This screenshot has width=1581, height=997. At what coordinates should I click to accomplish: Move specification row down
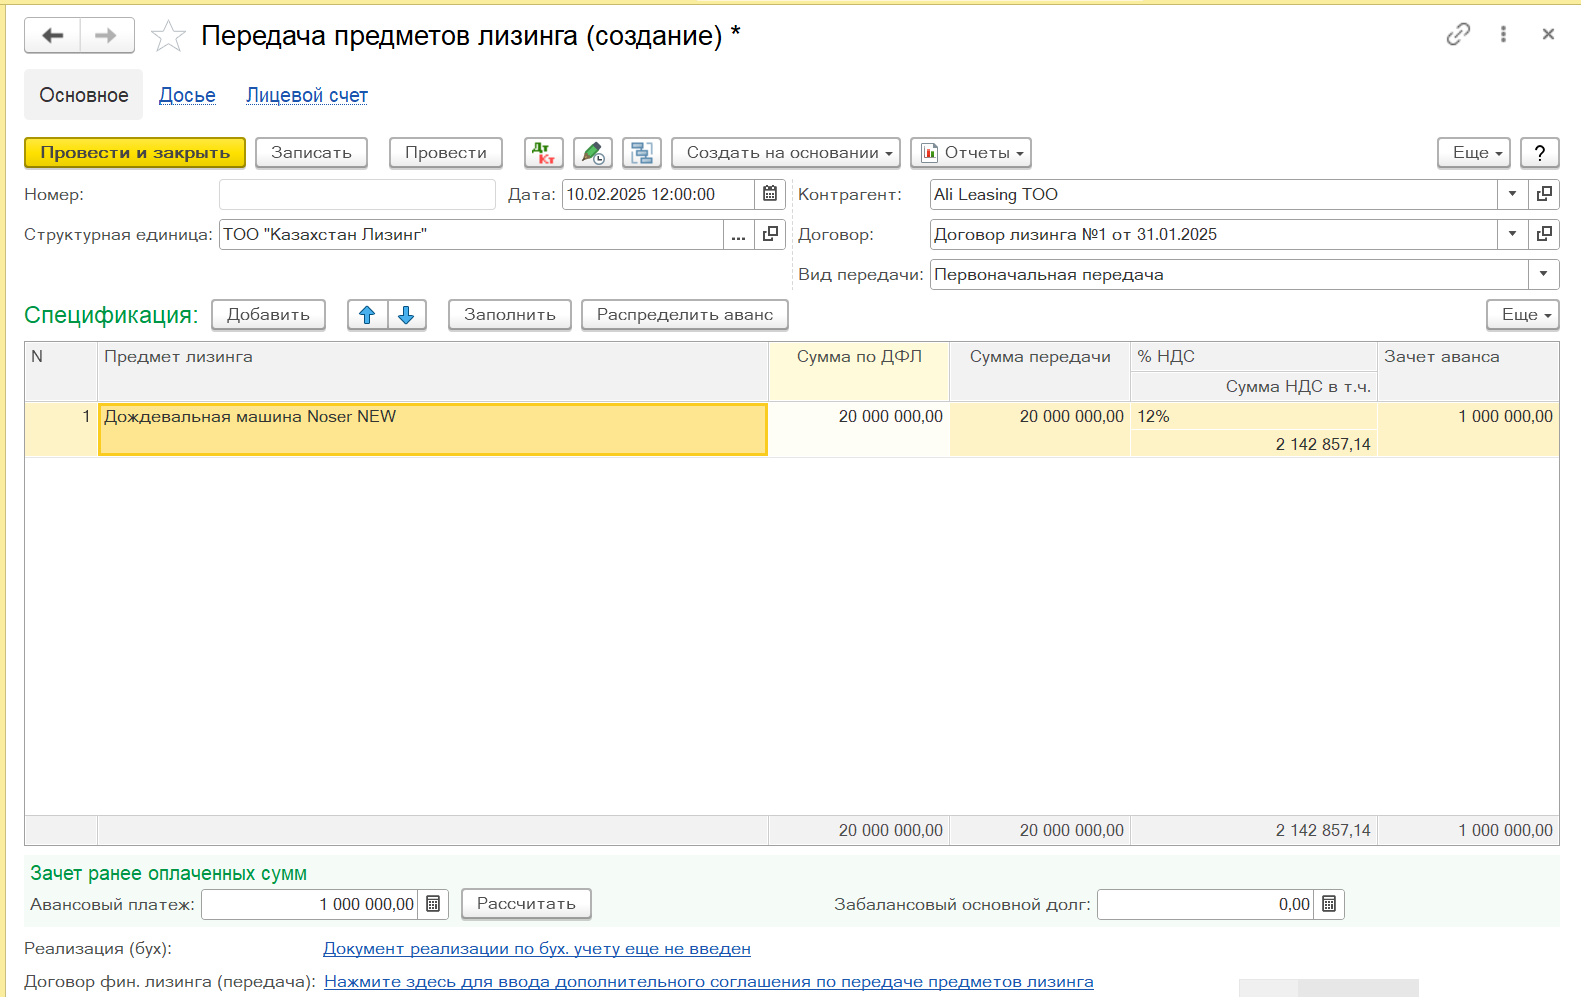click(406, 315)
